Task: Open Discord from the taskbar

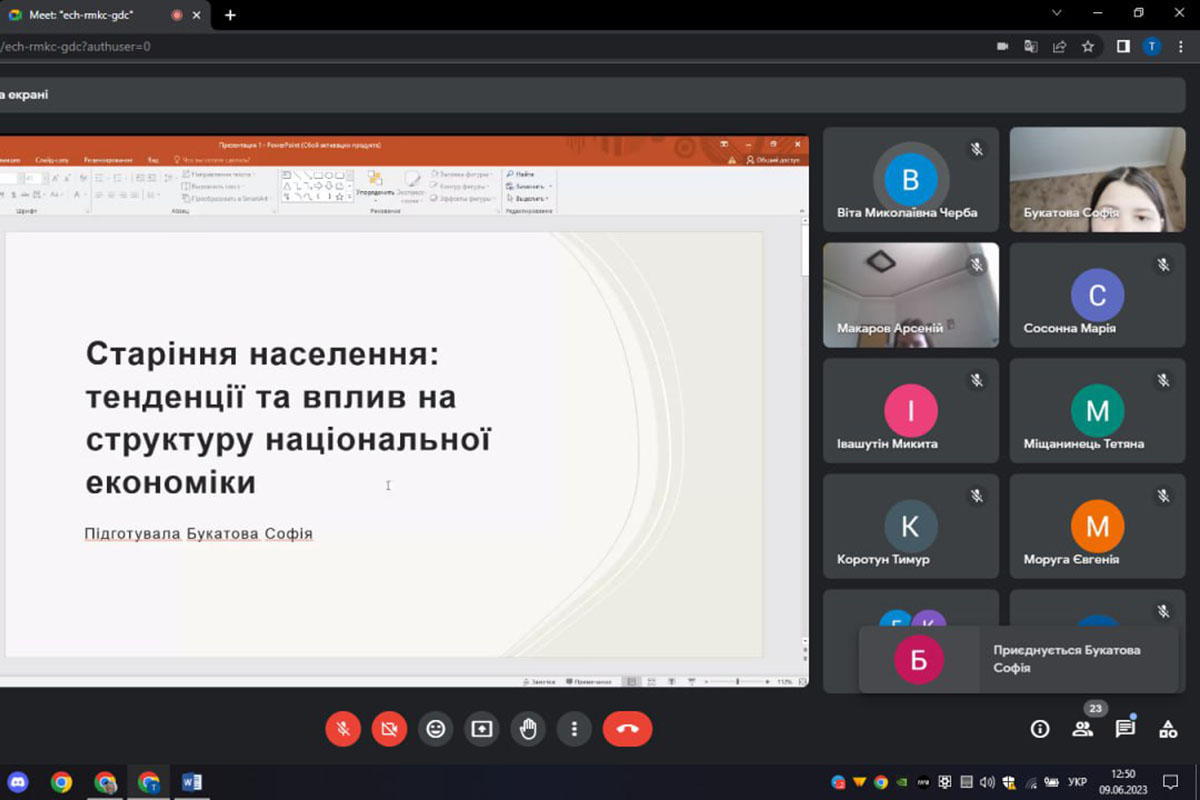Action: pyautogui.click(x=18, y=782)
